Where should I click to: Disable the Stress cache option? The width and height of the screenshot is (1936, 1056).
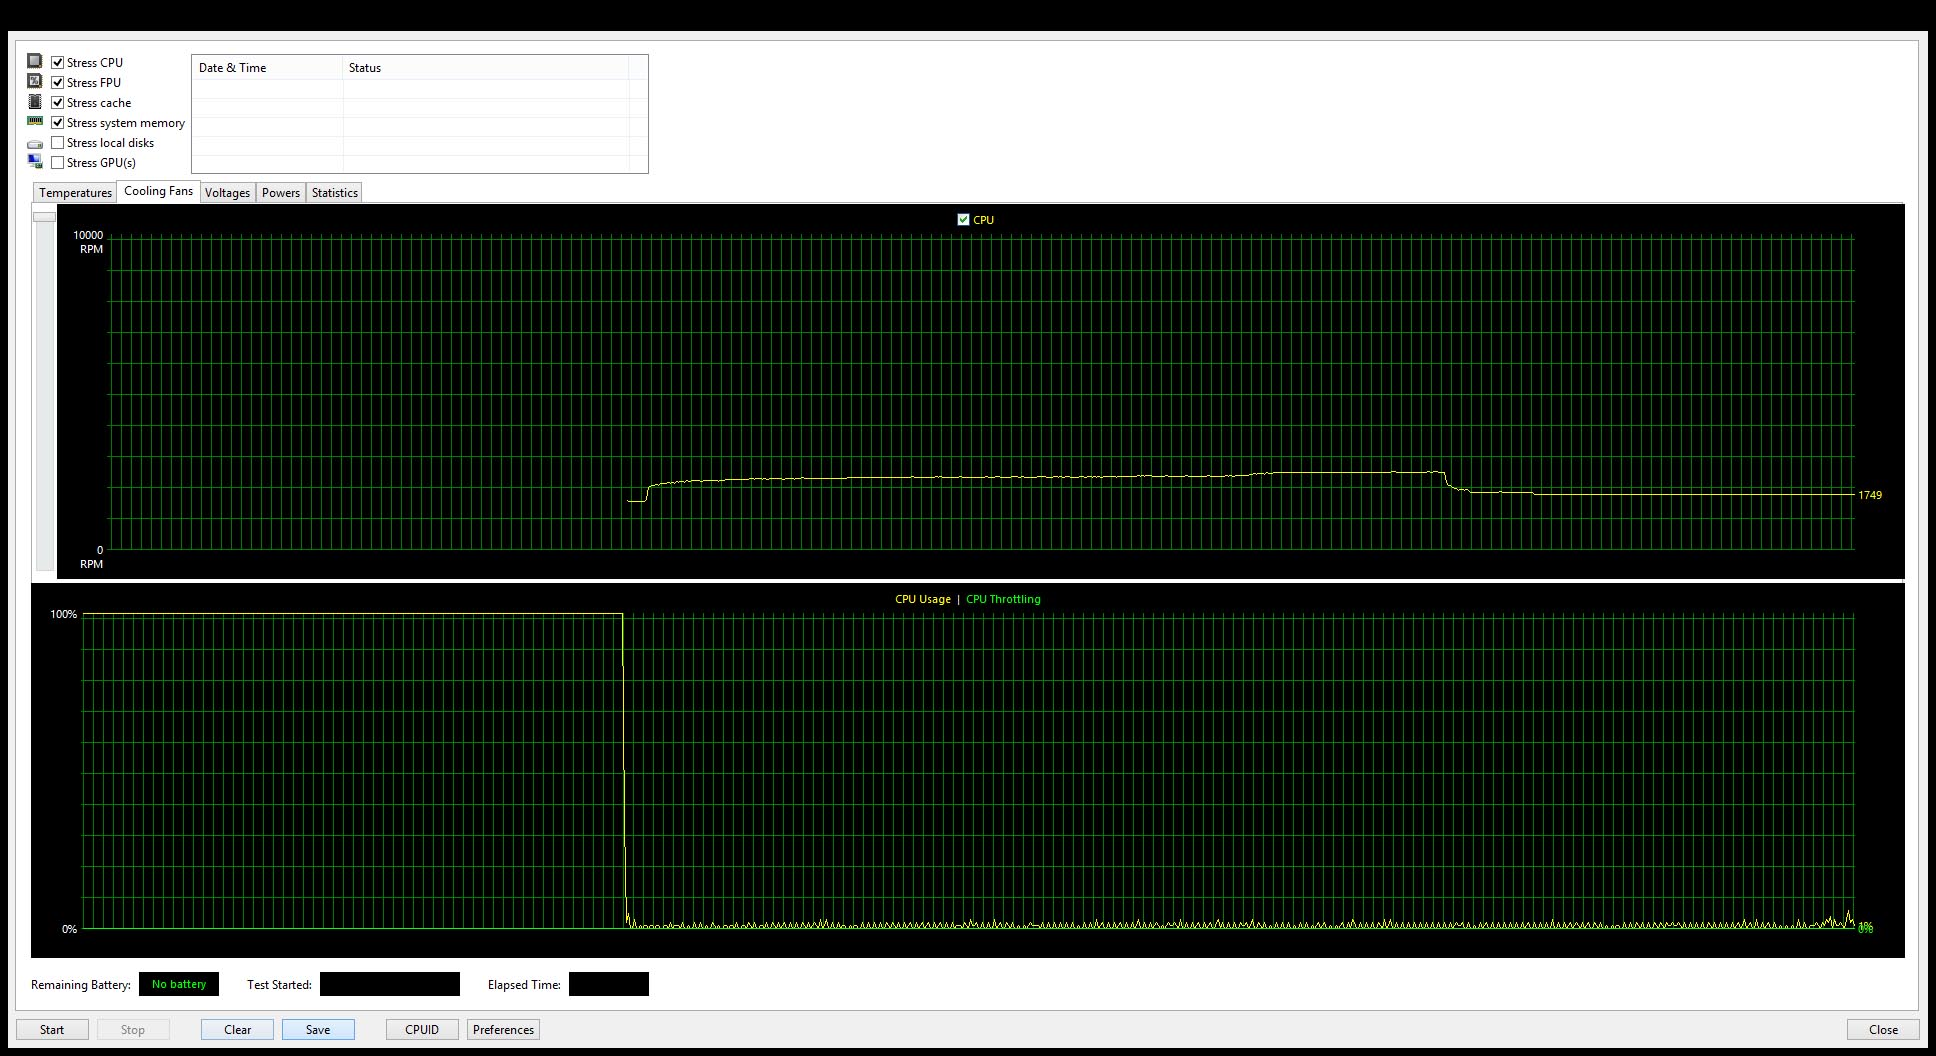click(x=58, y=102)
